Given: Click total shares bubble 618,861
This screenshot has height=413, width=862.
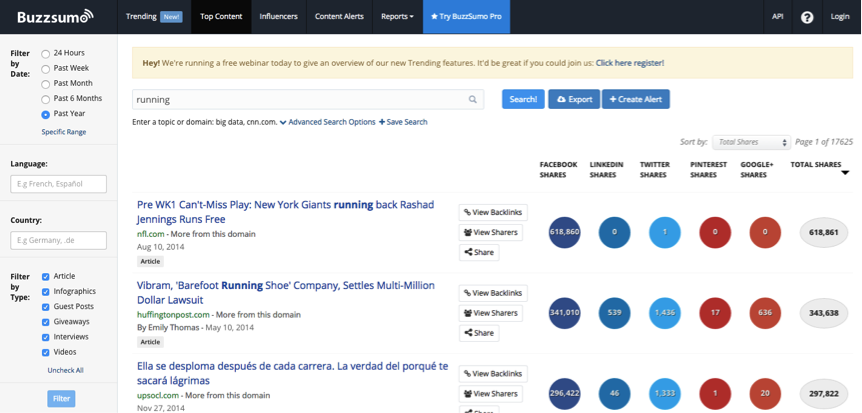Looking at the screenshot, I should click(x=824, y=232).
